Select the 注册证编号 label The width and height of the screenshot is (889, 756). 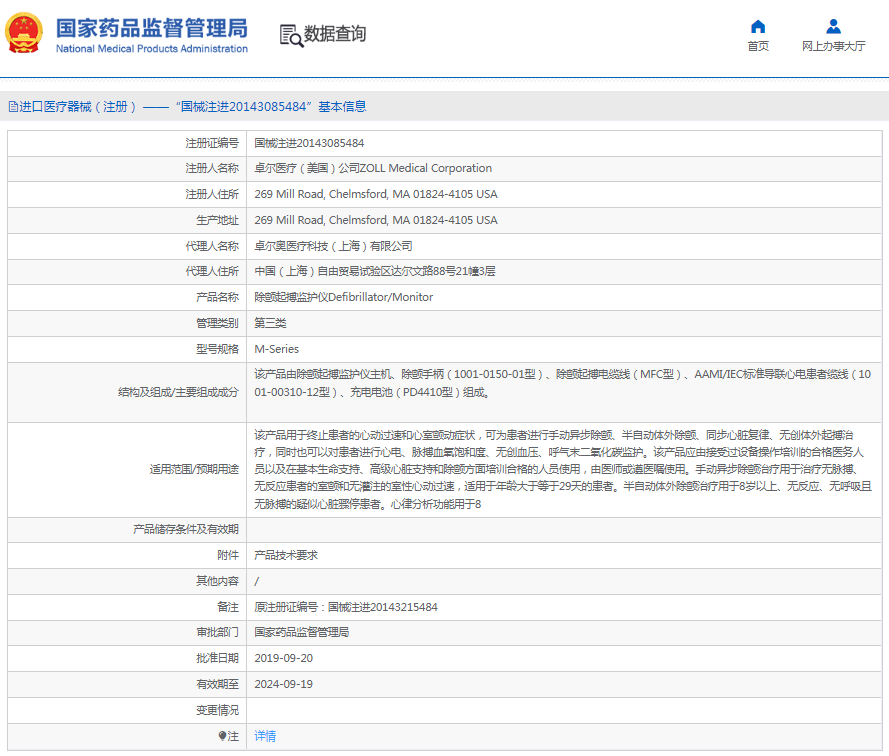point(212,143)
